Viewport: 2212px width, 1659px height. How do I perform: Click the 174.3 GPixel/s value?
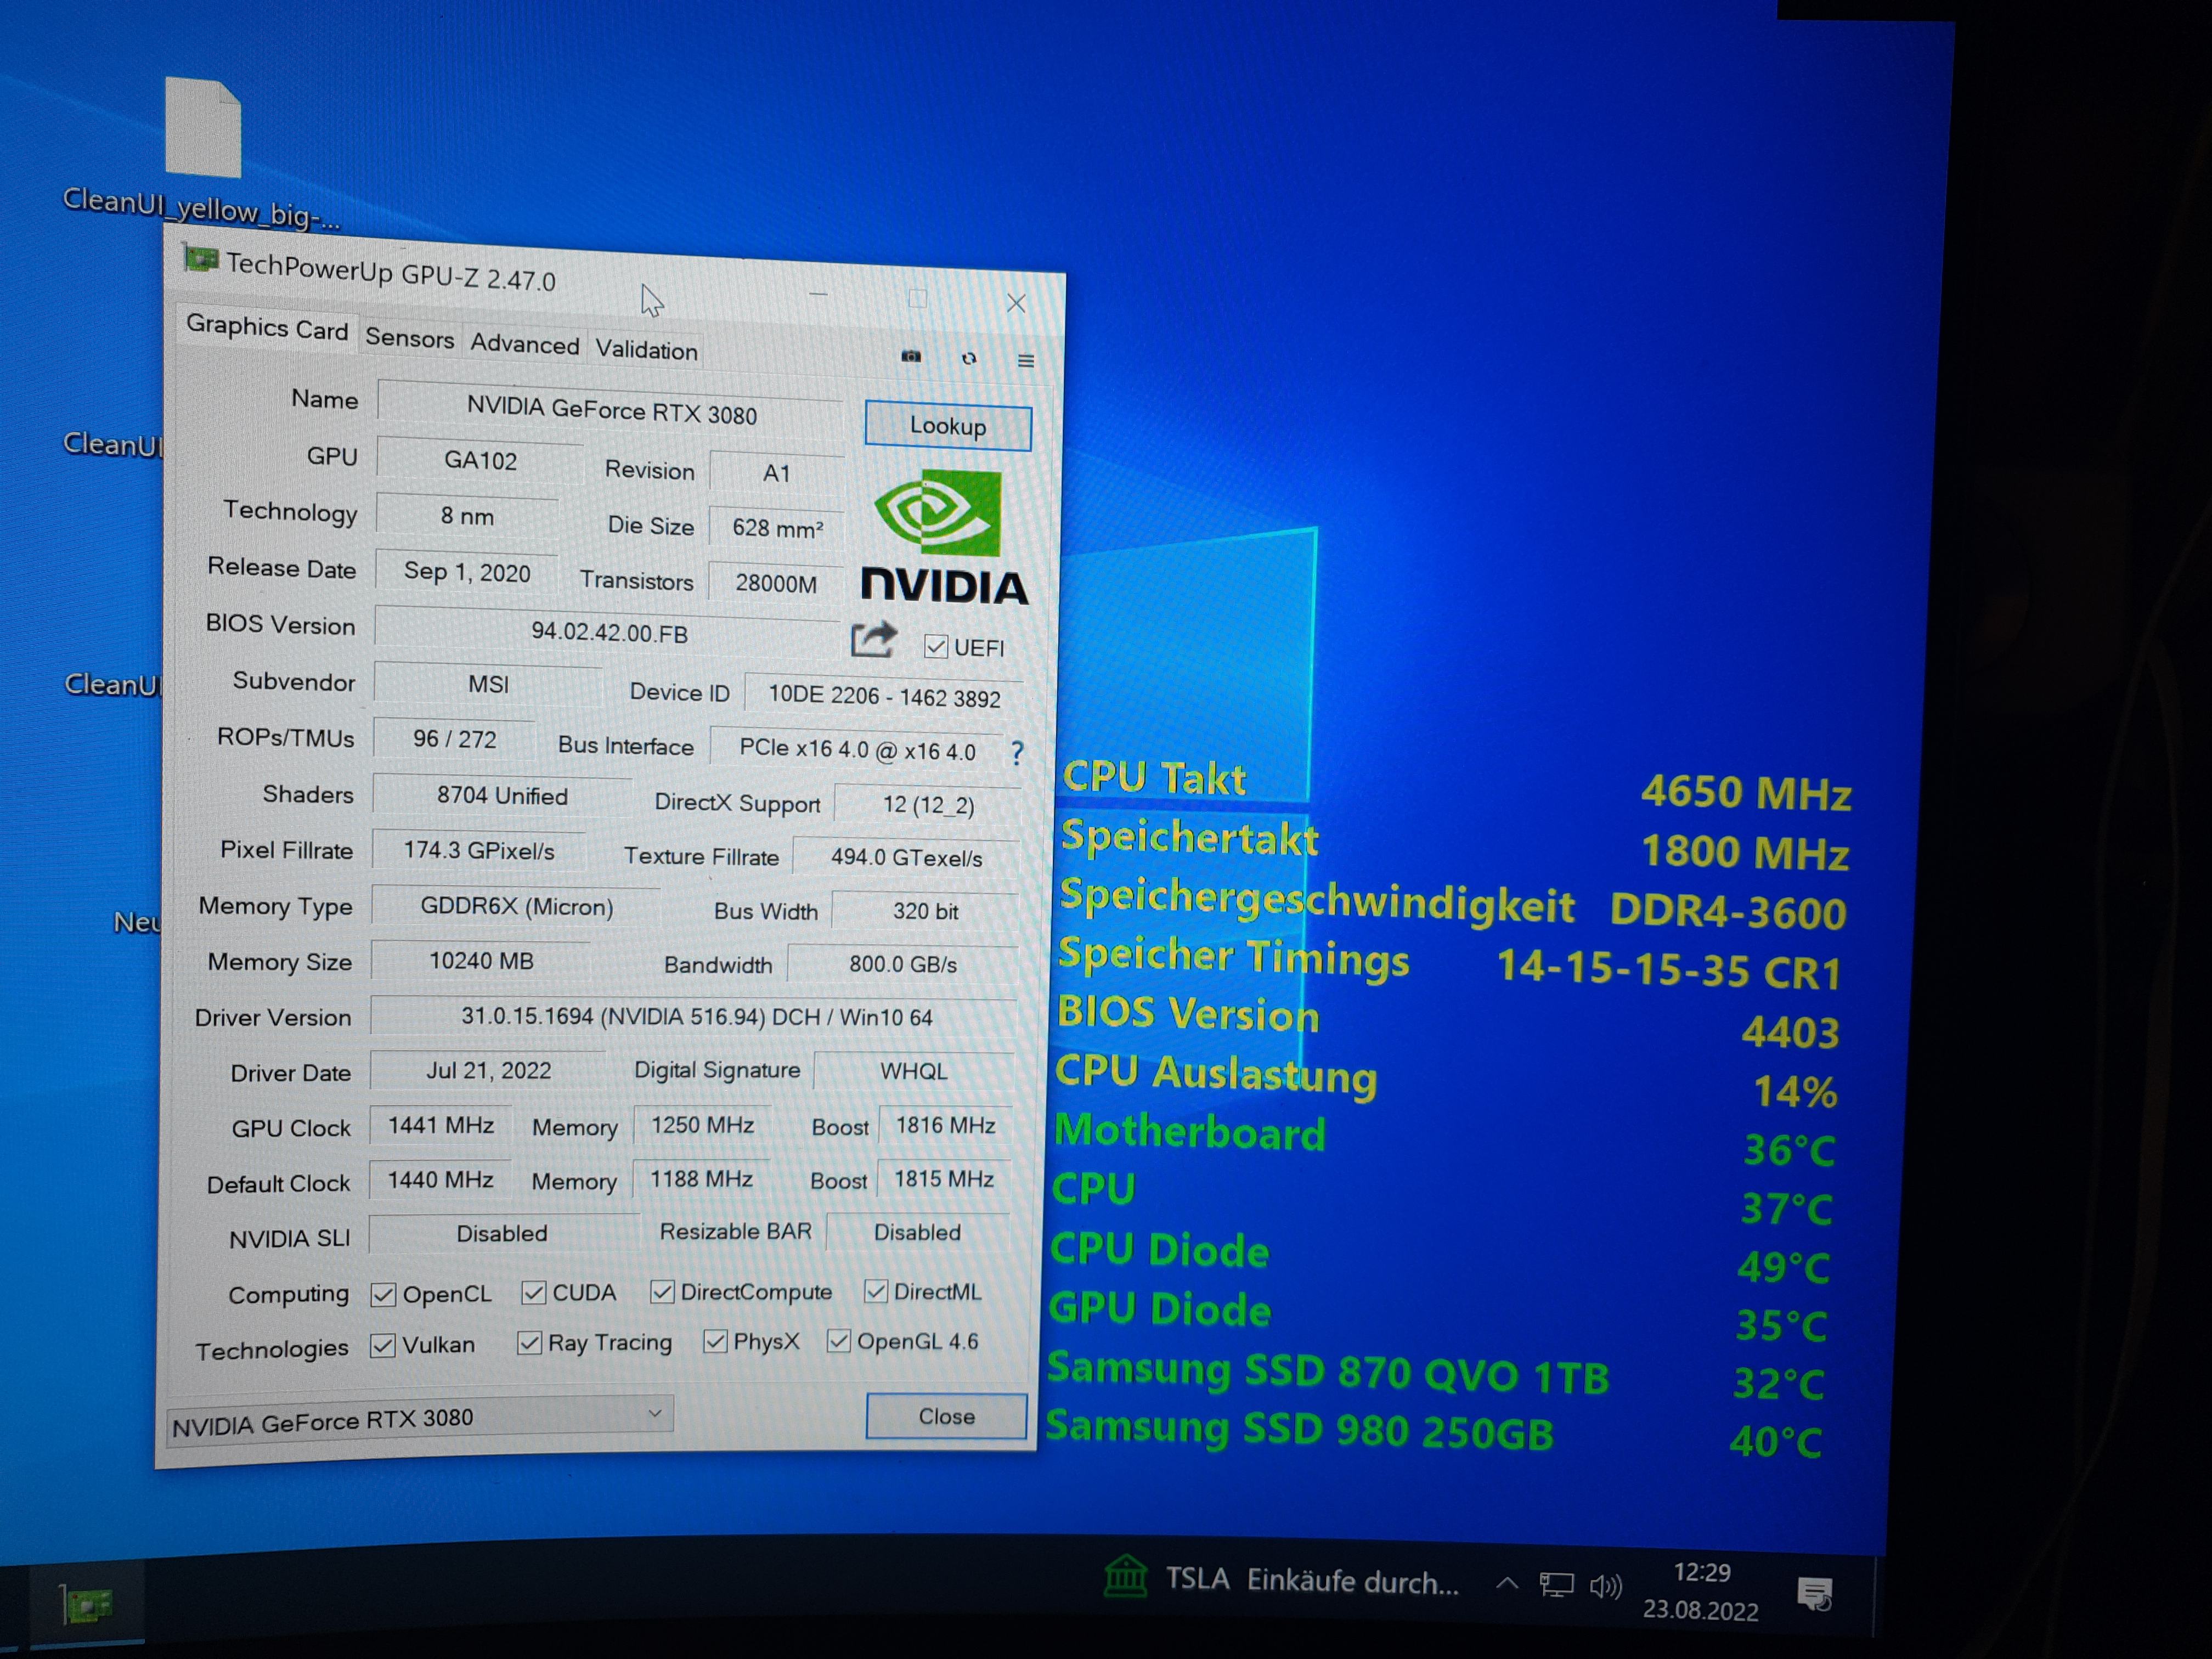[x=478, y=851]
